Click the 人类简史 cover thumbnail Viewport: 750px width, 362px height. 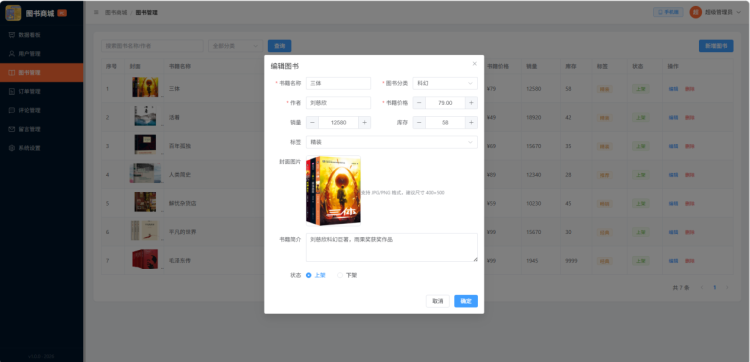tap(145, 174)
